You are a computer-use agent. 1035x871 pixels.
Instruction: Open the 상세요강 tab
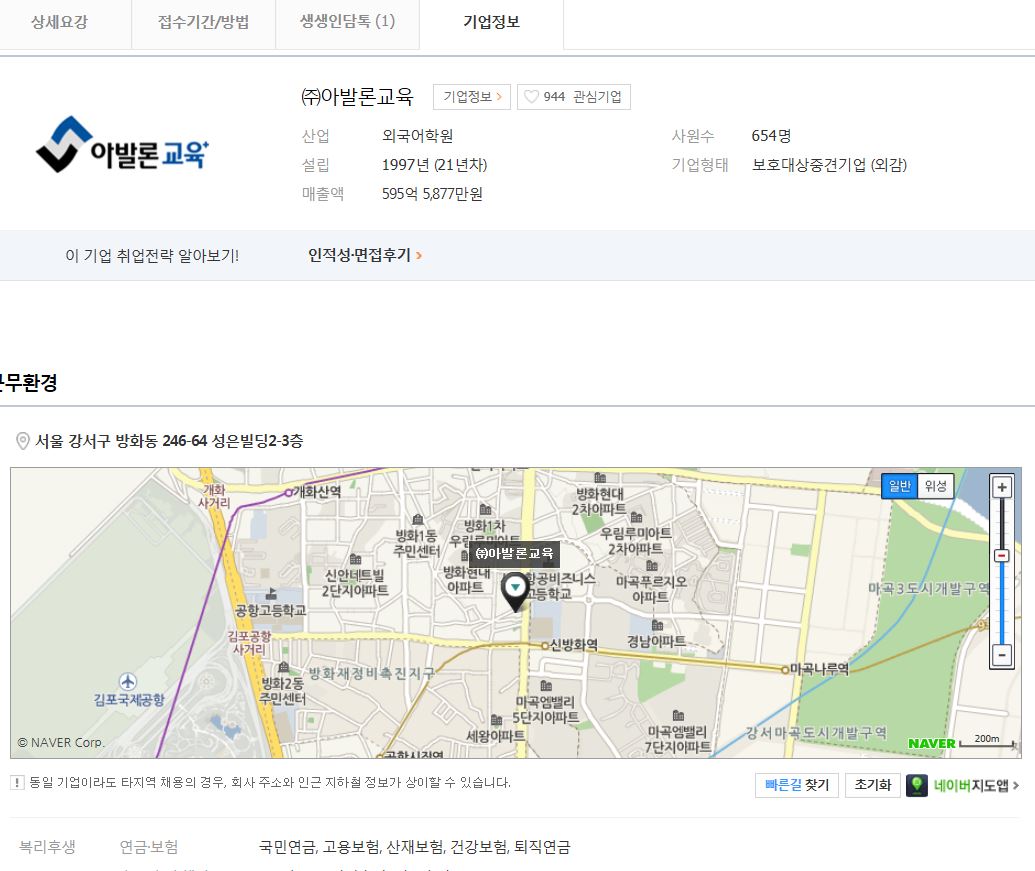click(59, 22)
